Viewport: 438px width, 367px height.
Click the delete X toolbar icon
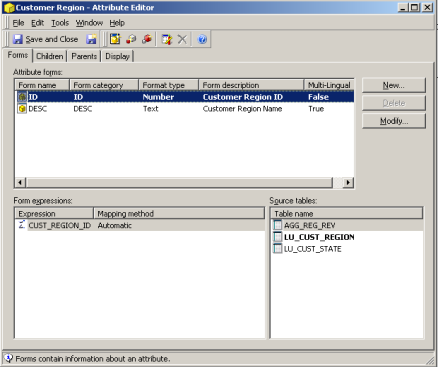pos(182,39)
